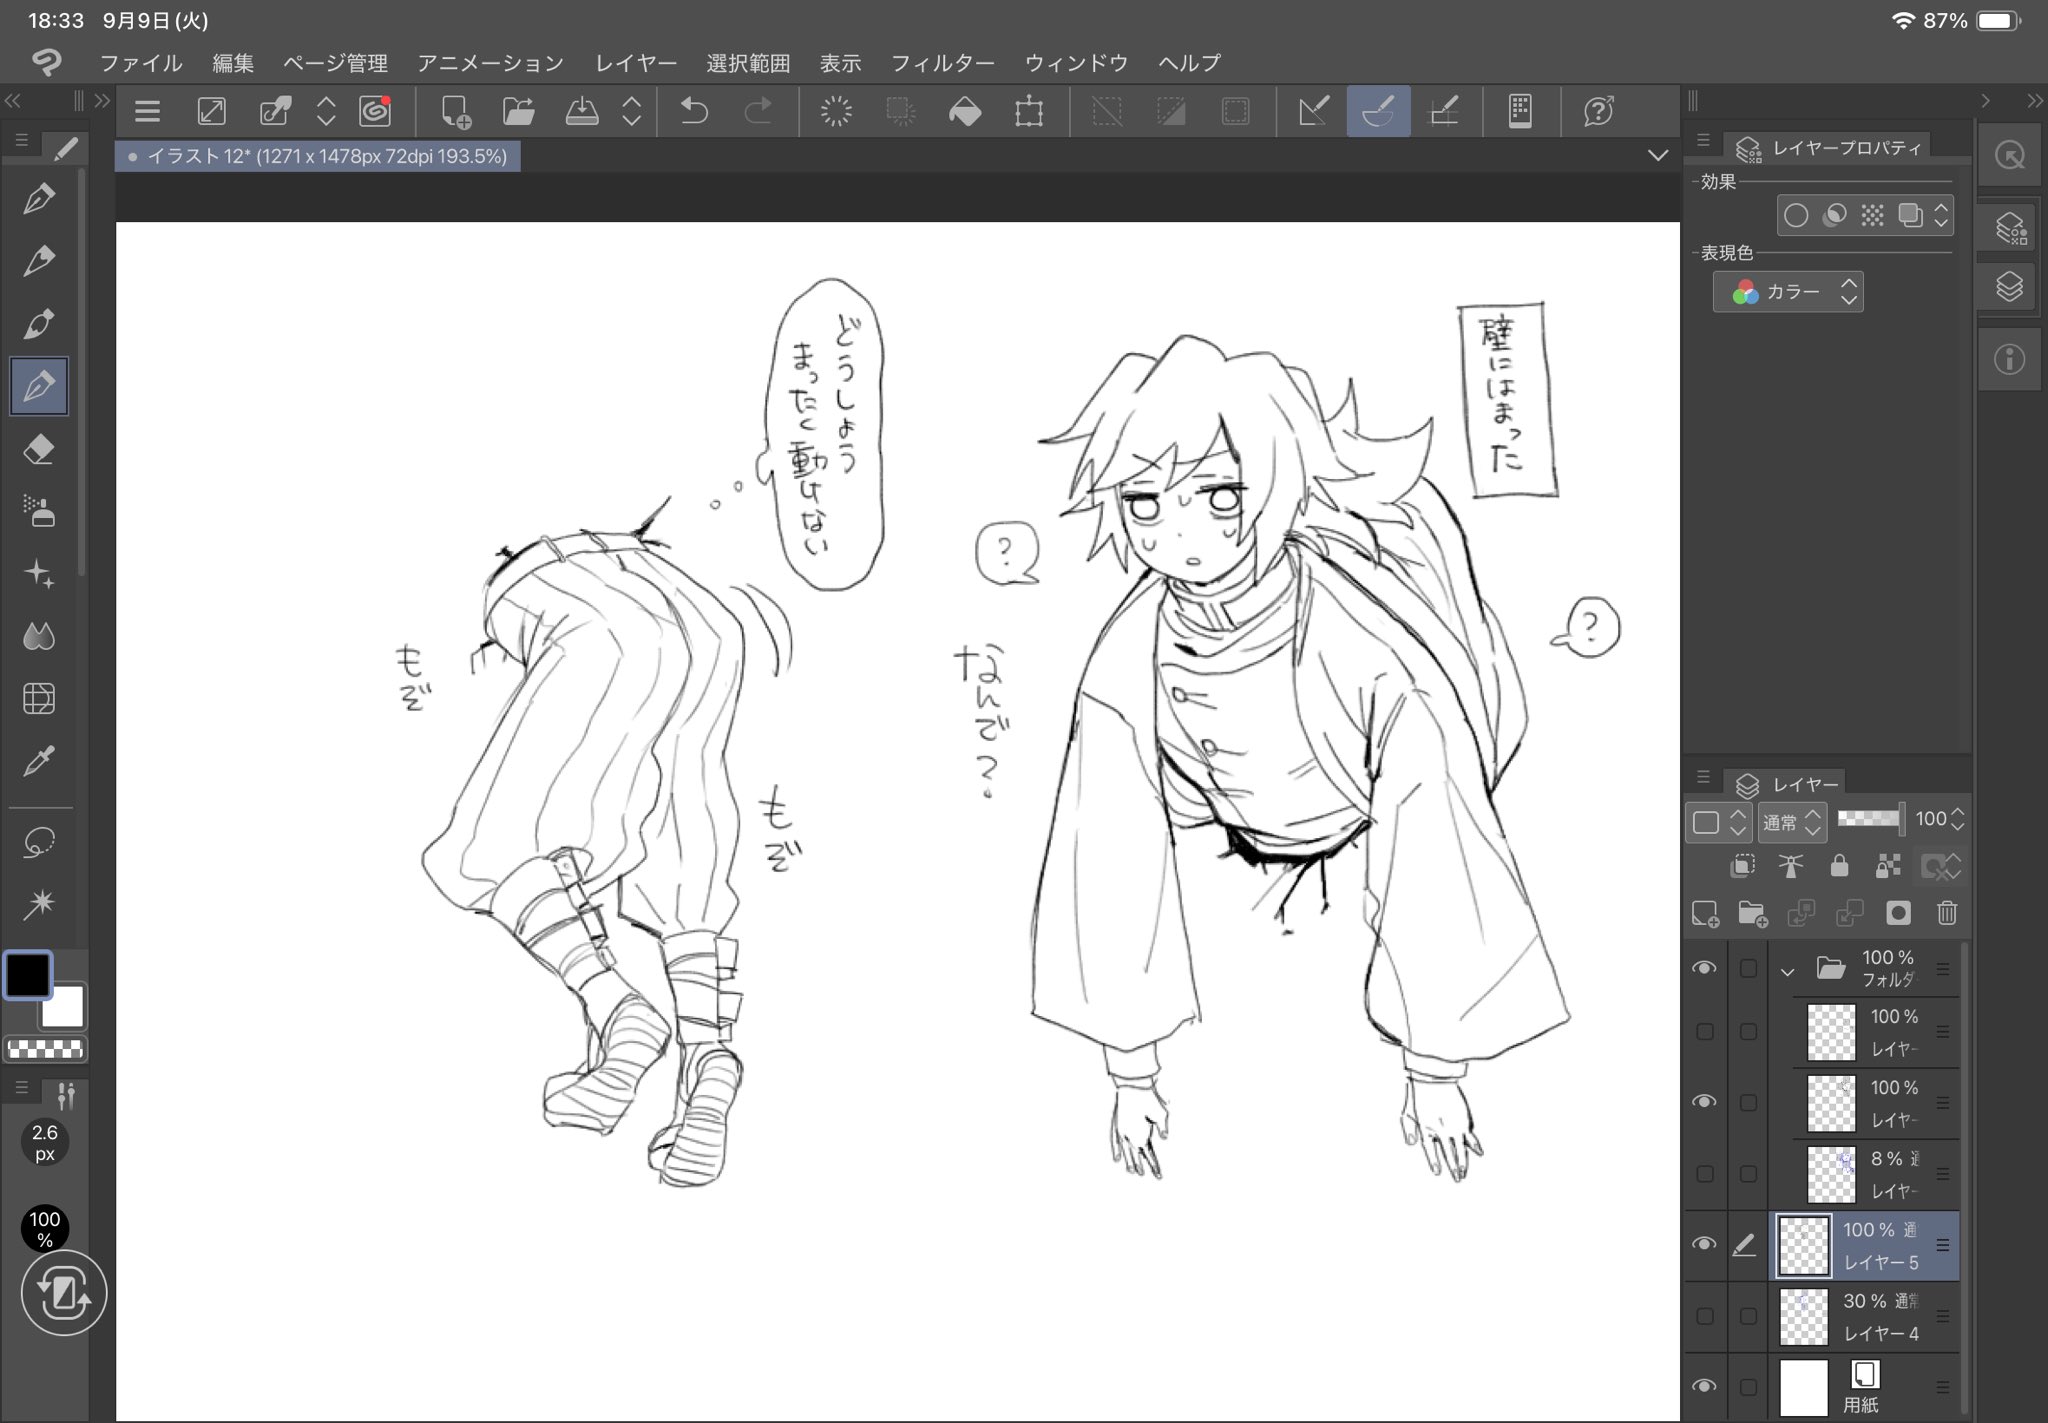
Task: Click the Delete layer trash icon
Action: click(x=1946, y=913)
